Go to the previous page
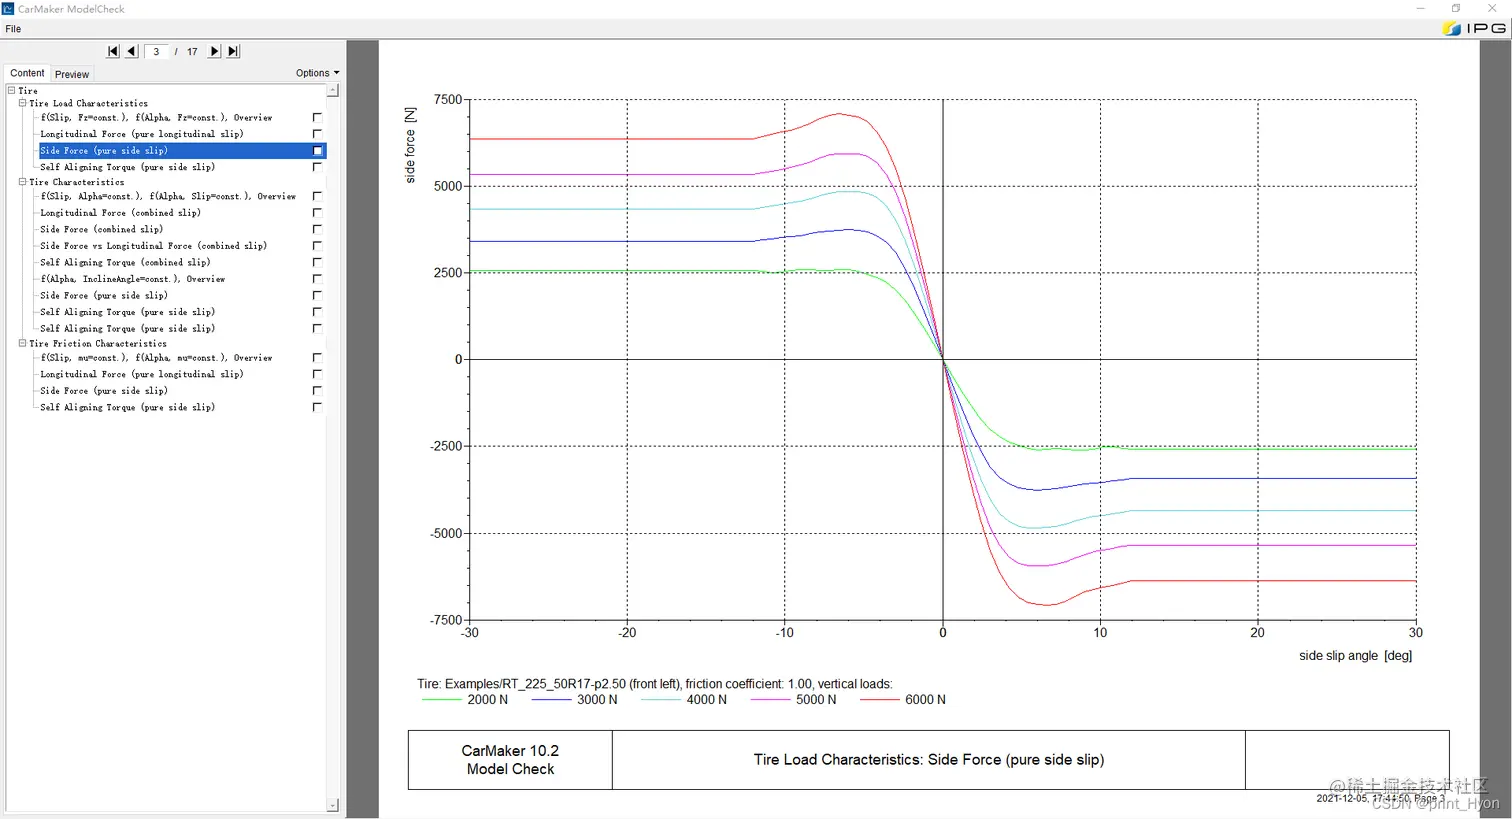 131,51
